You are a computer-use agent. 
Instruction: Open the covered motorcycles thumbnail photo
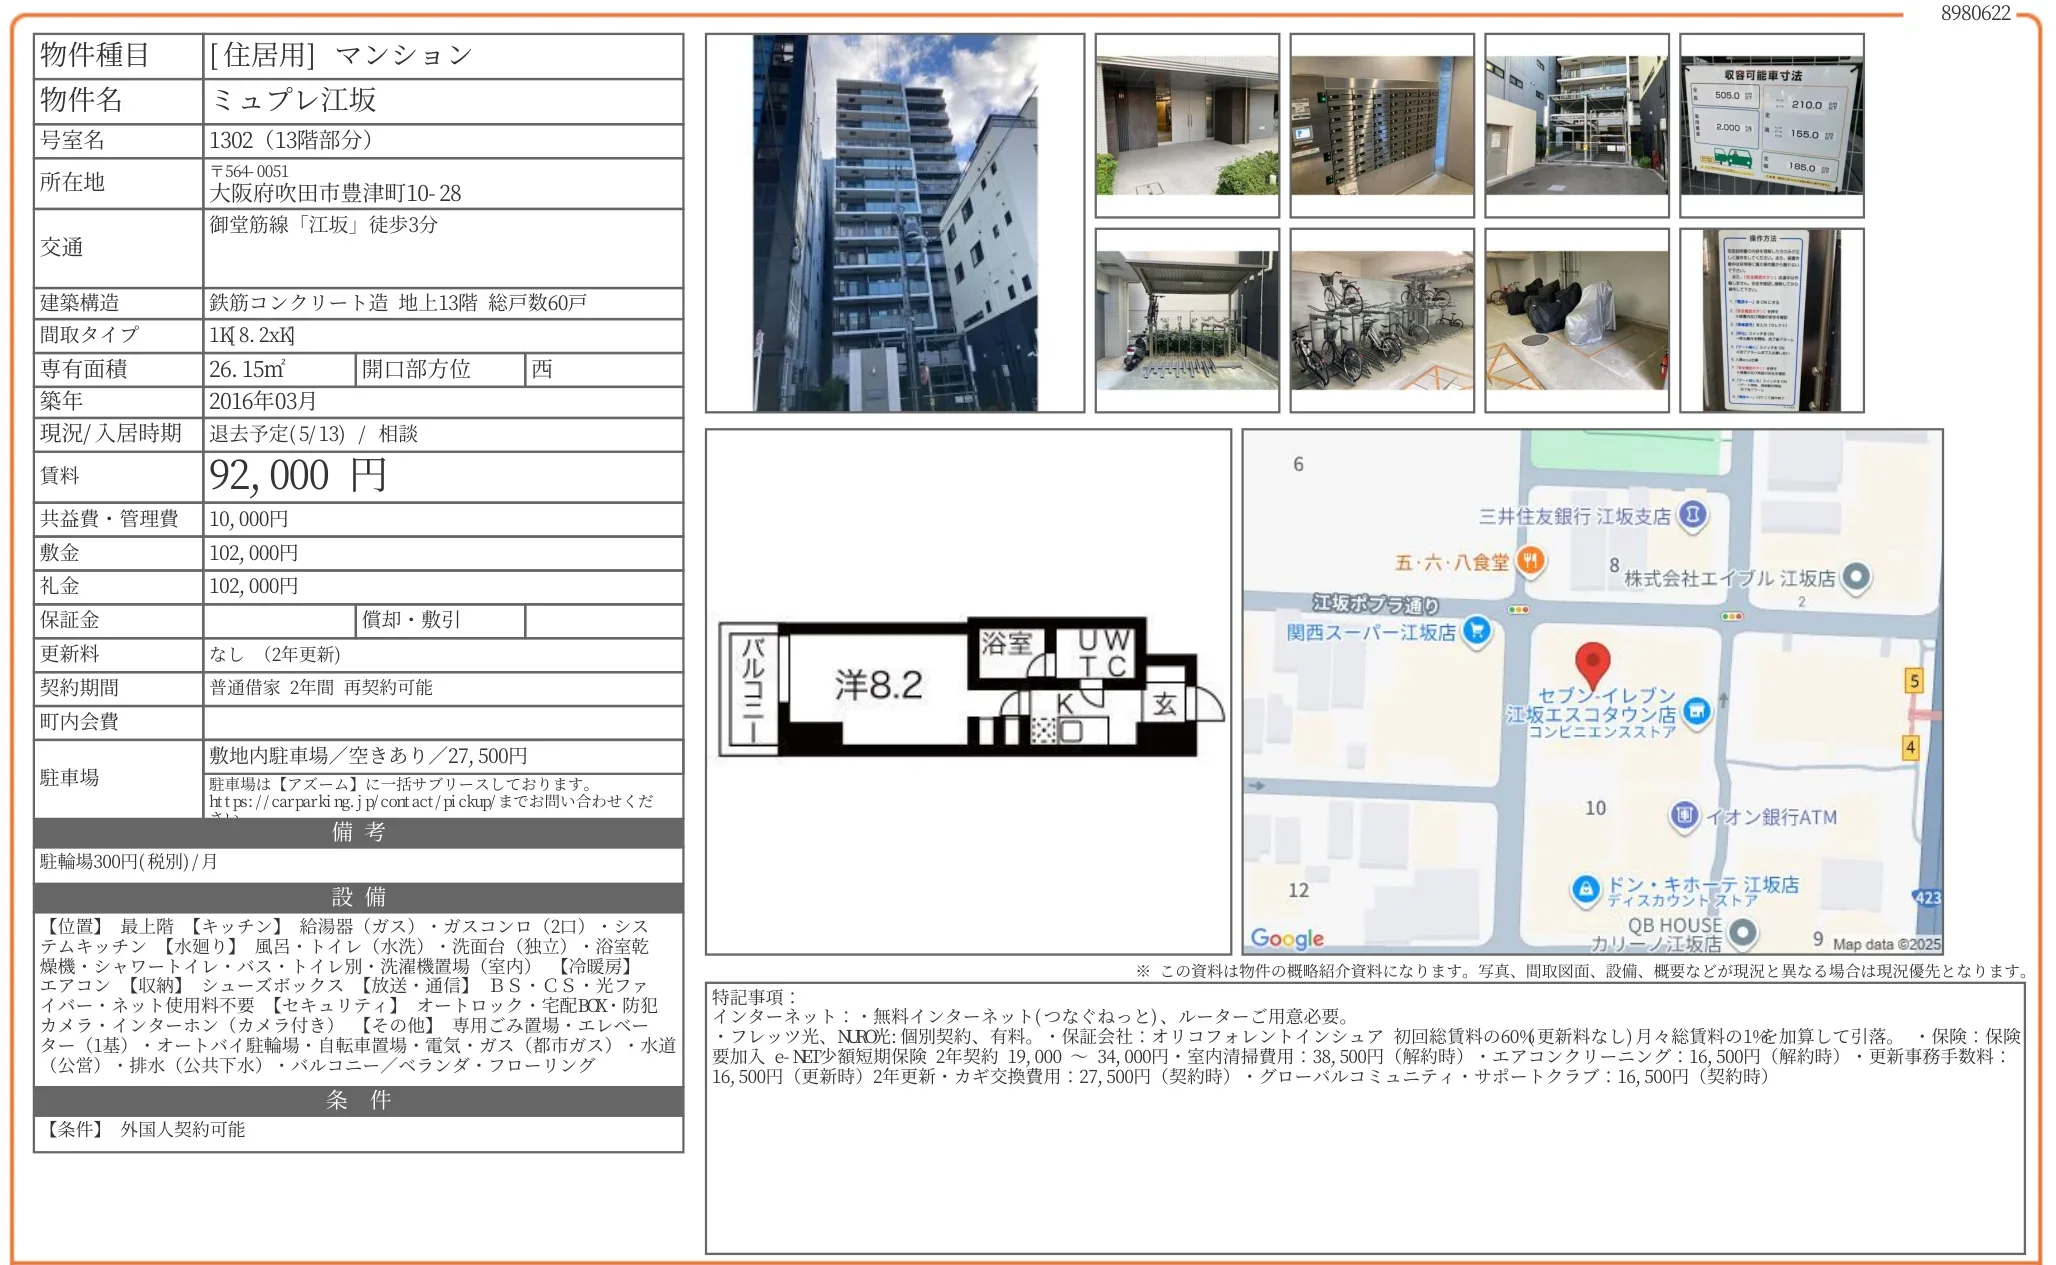tap(1576, 320)
